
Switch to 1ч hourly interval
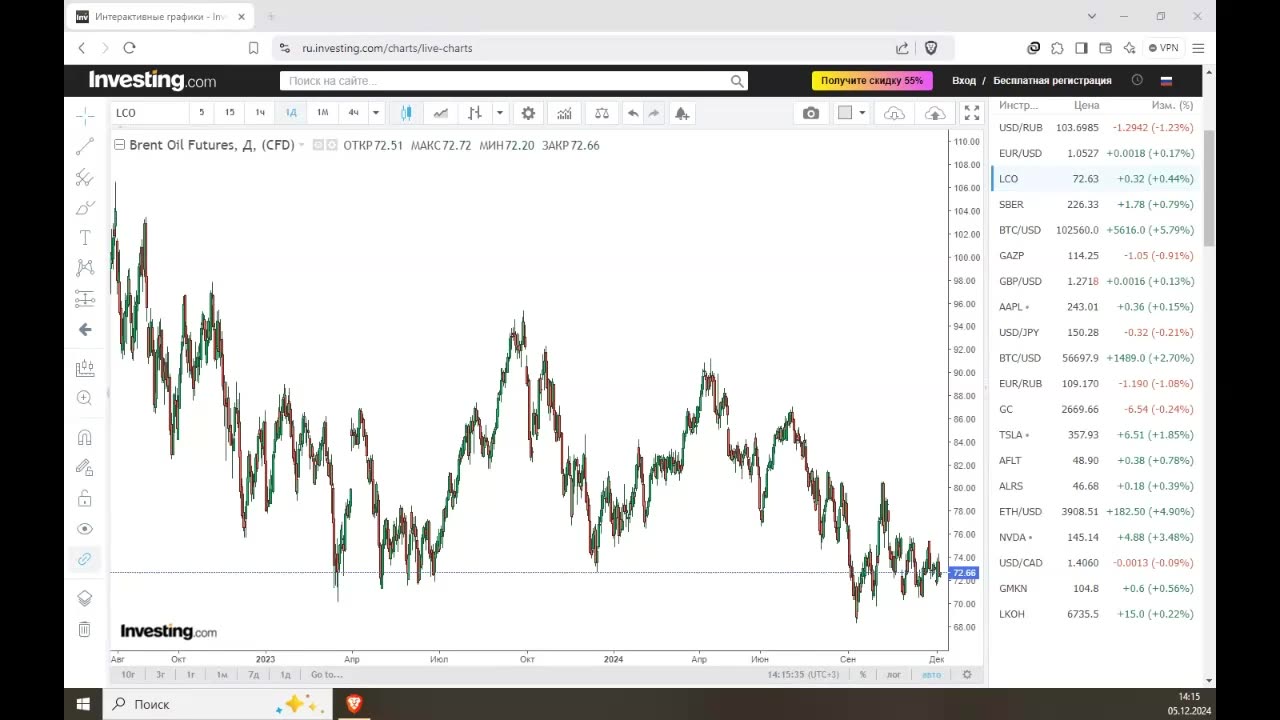[260, 113]
